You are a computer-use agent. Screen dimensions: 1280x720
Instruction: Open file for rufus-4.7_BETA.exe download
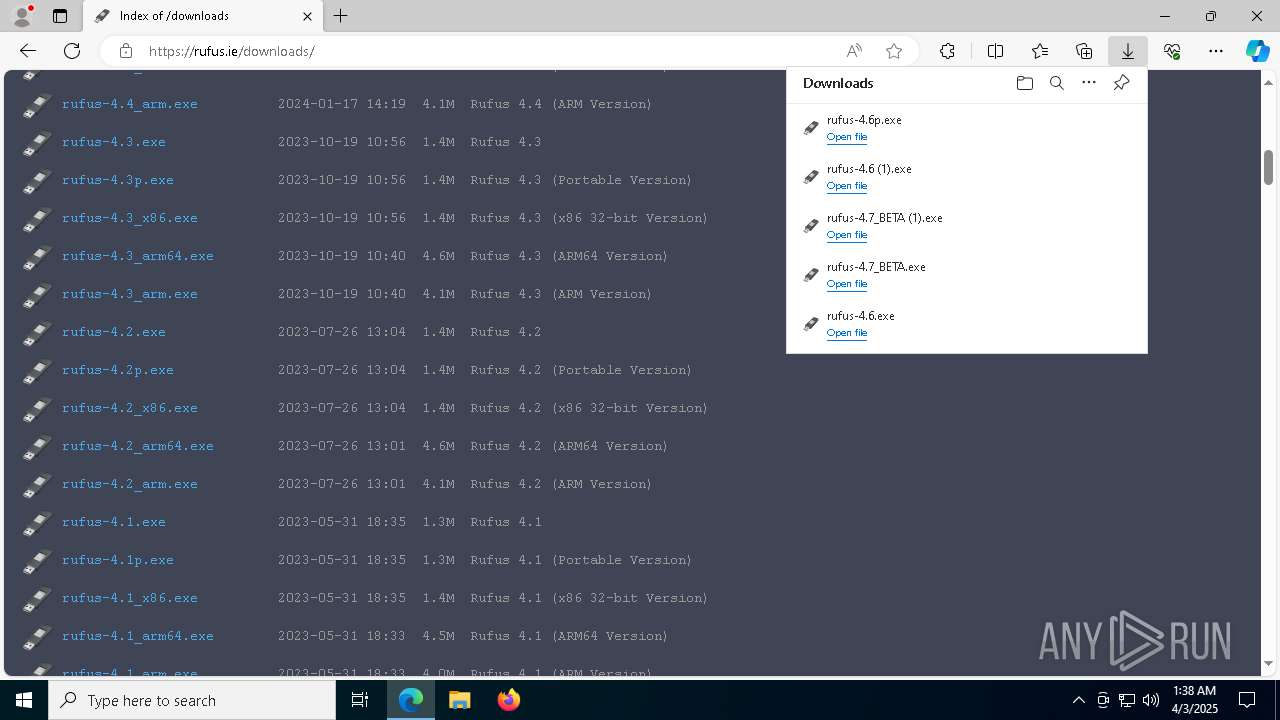point(847,284)
